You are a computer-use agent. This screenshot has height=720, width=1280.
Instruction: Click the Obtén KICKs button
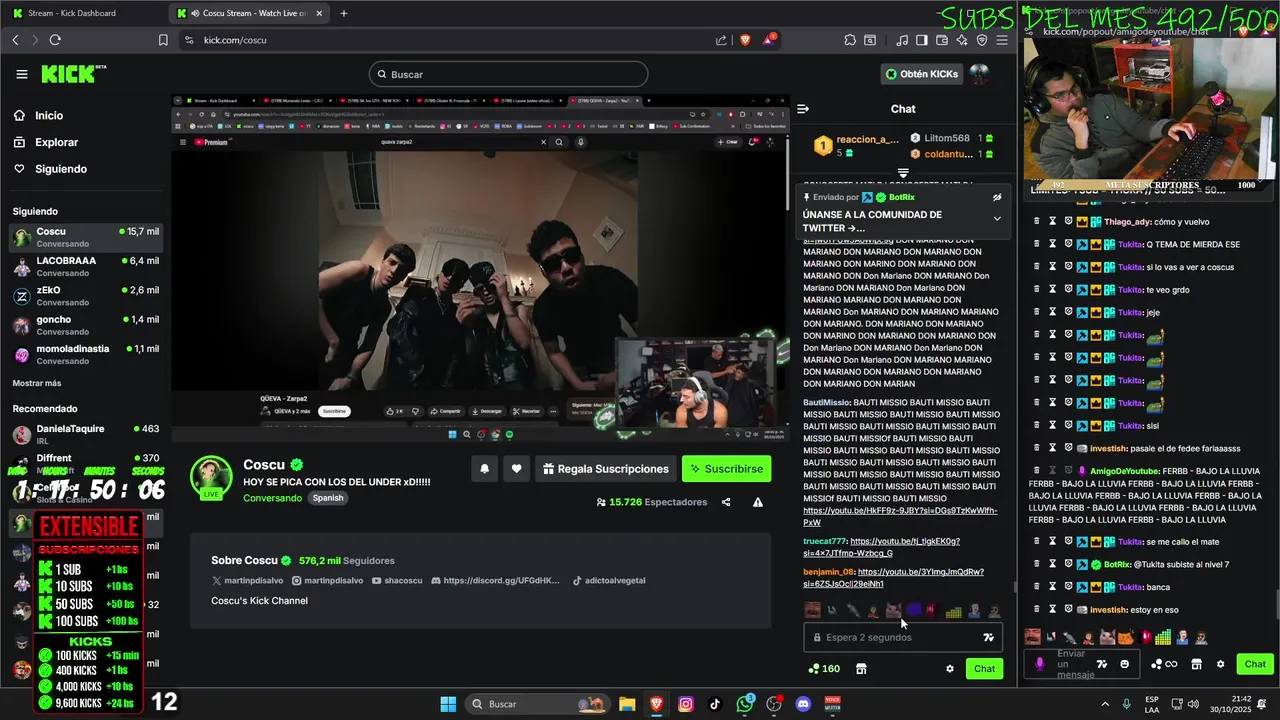[x=921, y=74]
